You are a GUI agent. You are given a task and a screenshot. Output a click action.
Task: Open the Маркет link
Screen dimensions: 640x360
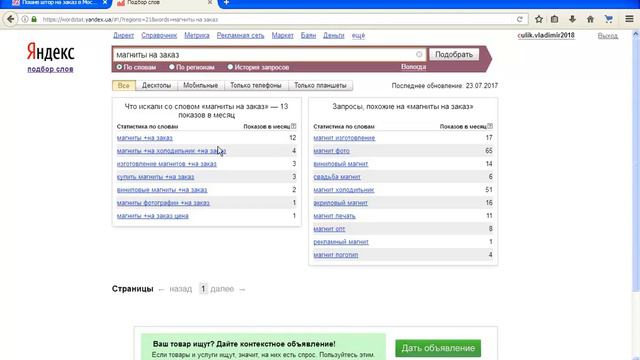tap(282, 36)
